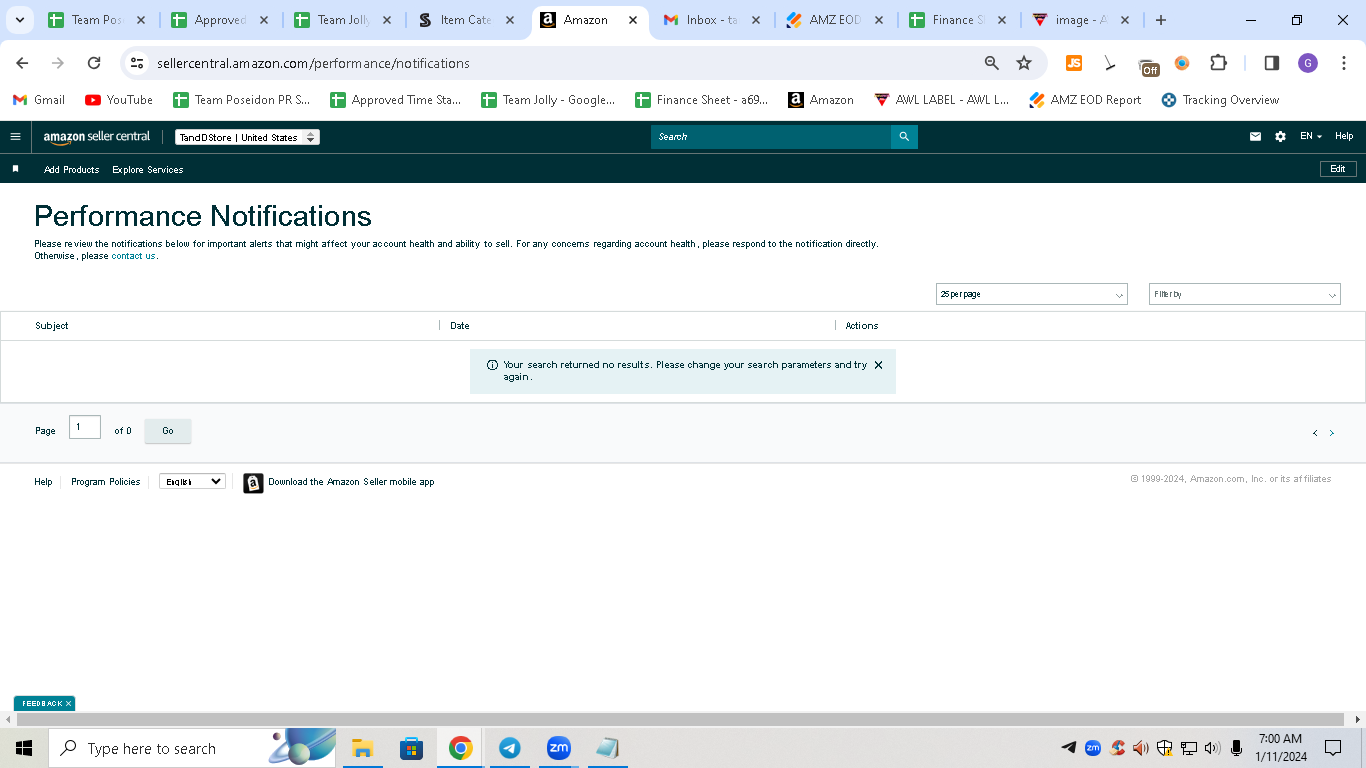The width and height of the screenshot is (1366, 768).
Task: Click the orange JS extension icon
Action: 1074,63
